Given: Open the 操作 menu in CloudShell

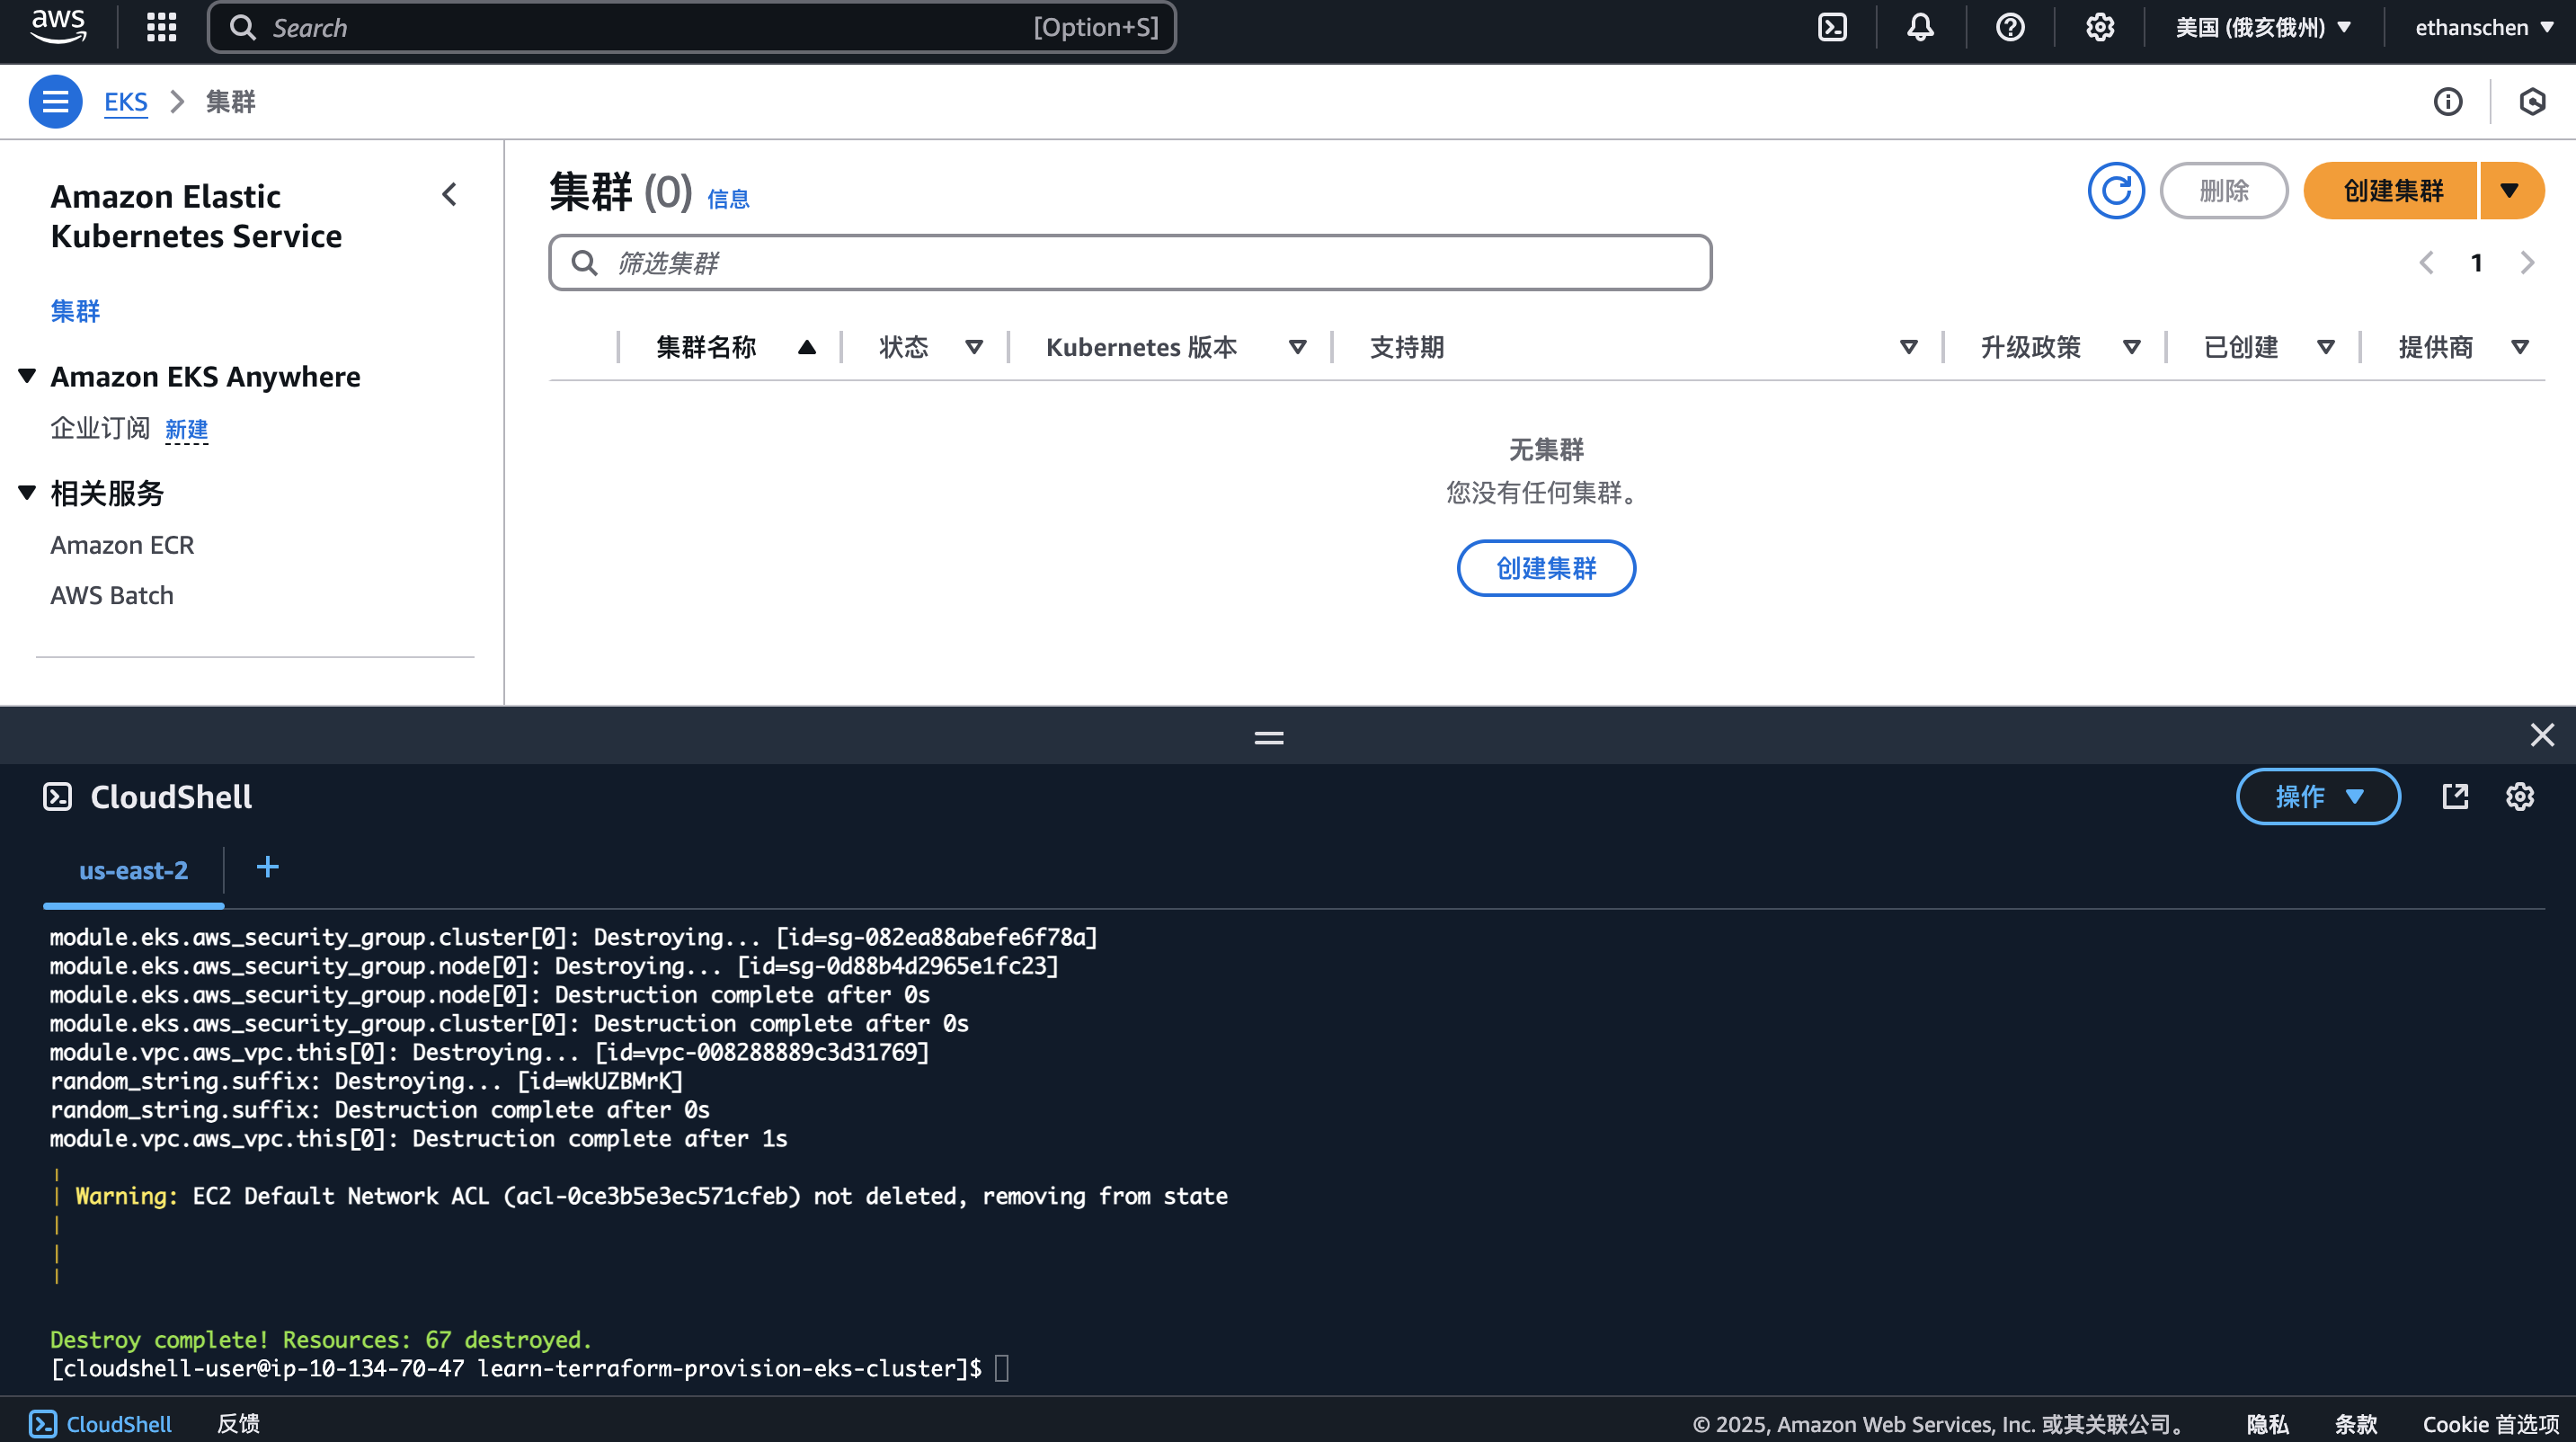Looking at the screenshot, I should tap(2318, 797).
